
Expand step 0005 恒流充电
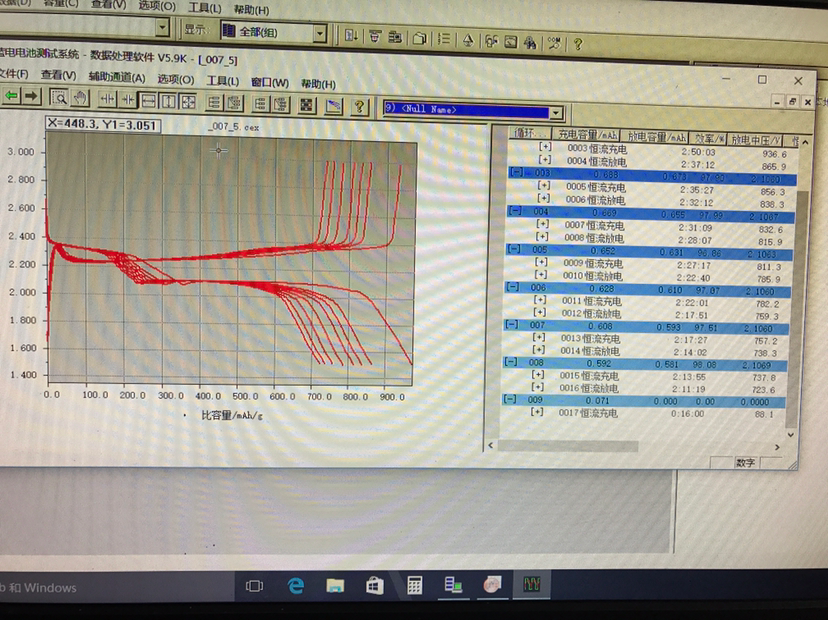click(543, 185)
